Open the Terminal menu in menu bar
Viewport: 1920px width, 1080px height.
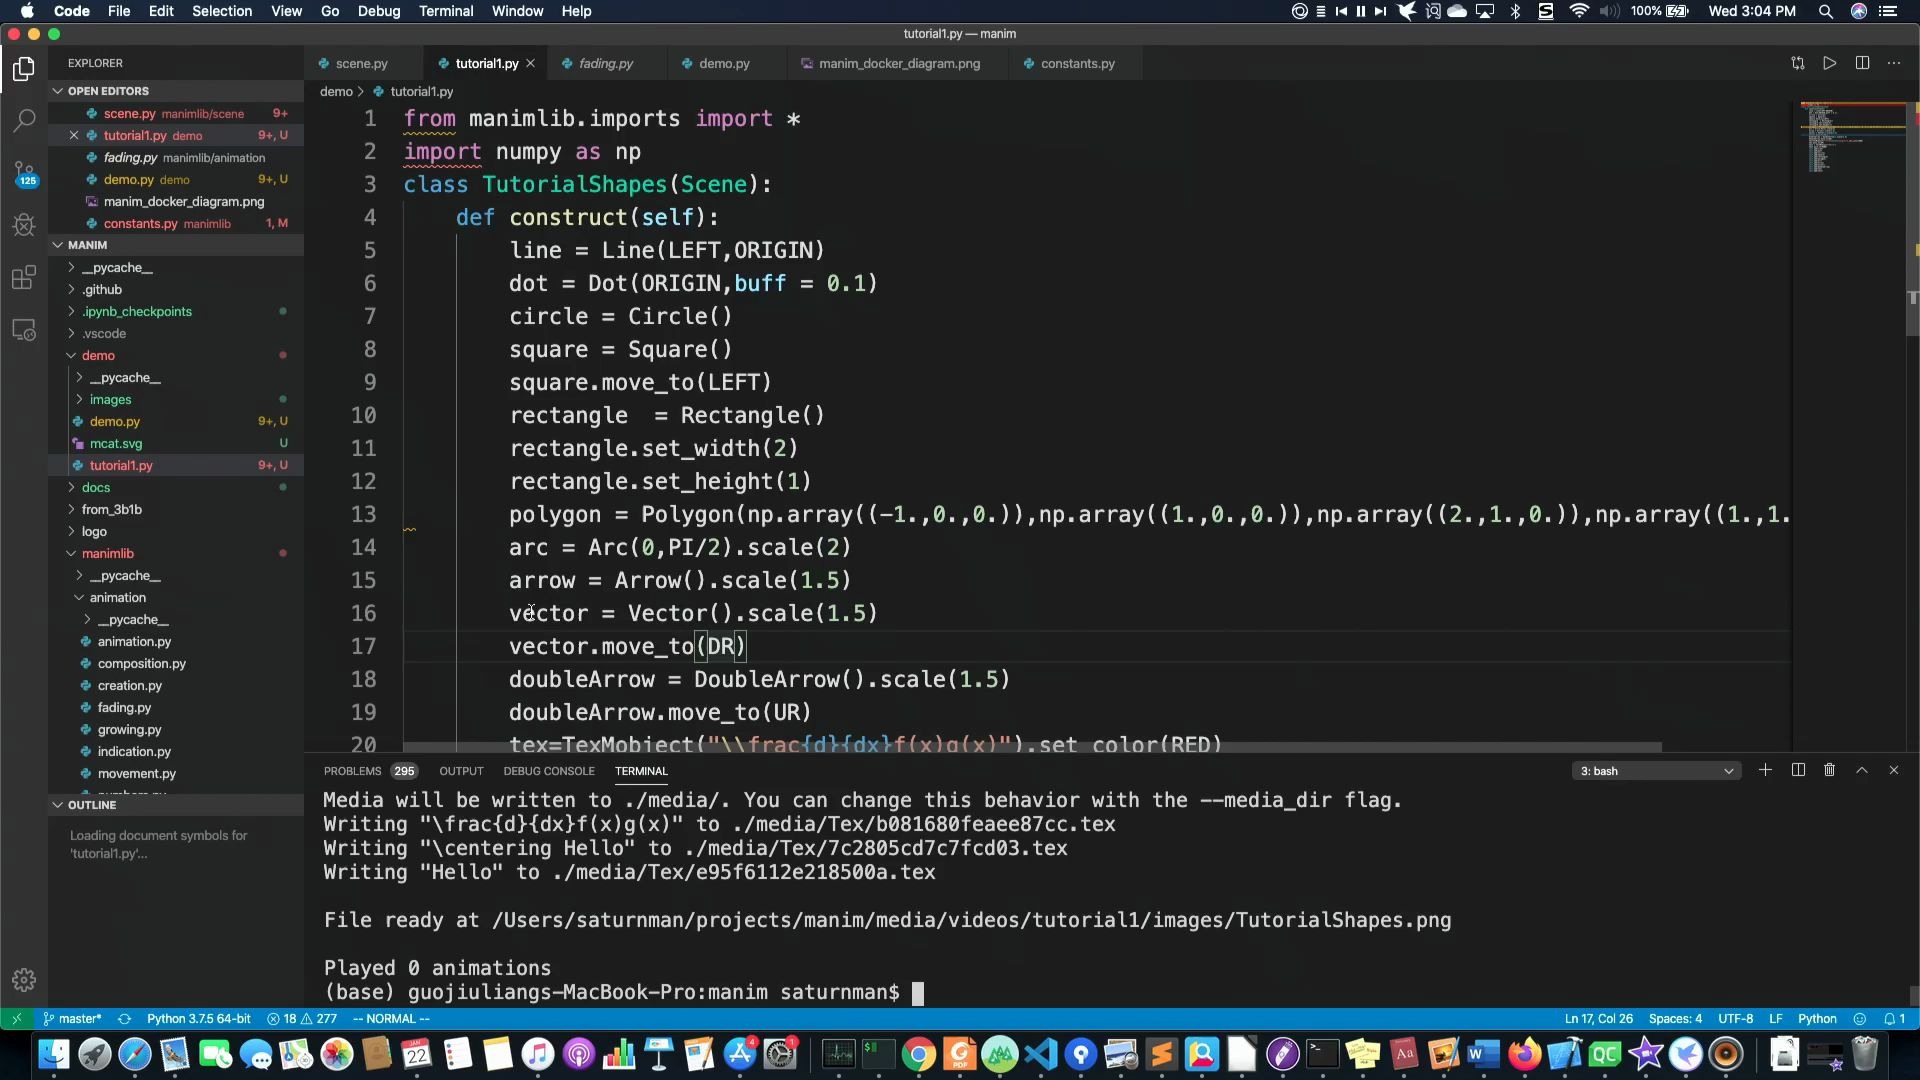click(446, 11)
